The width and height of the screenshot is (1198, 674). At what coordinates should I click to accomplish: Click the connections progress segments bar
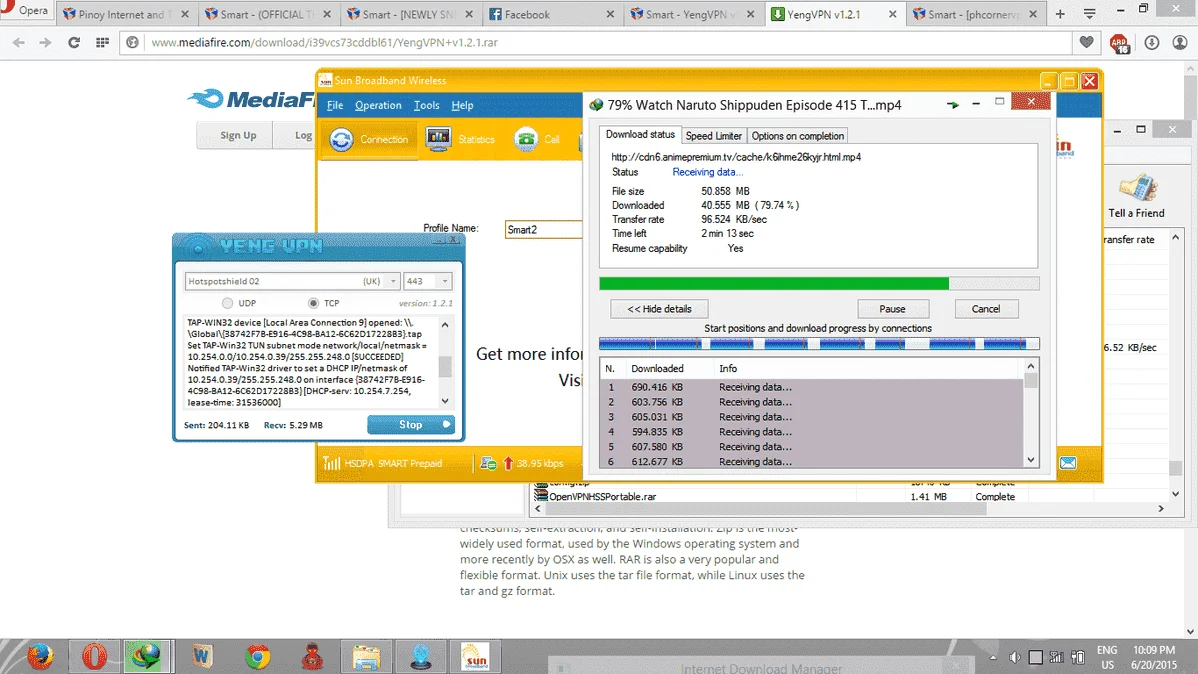[x=819, y=344]
